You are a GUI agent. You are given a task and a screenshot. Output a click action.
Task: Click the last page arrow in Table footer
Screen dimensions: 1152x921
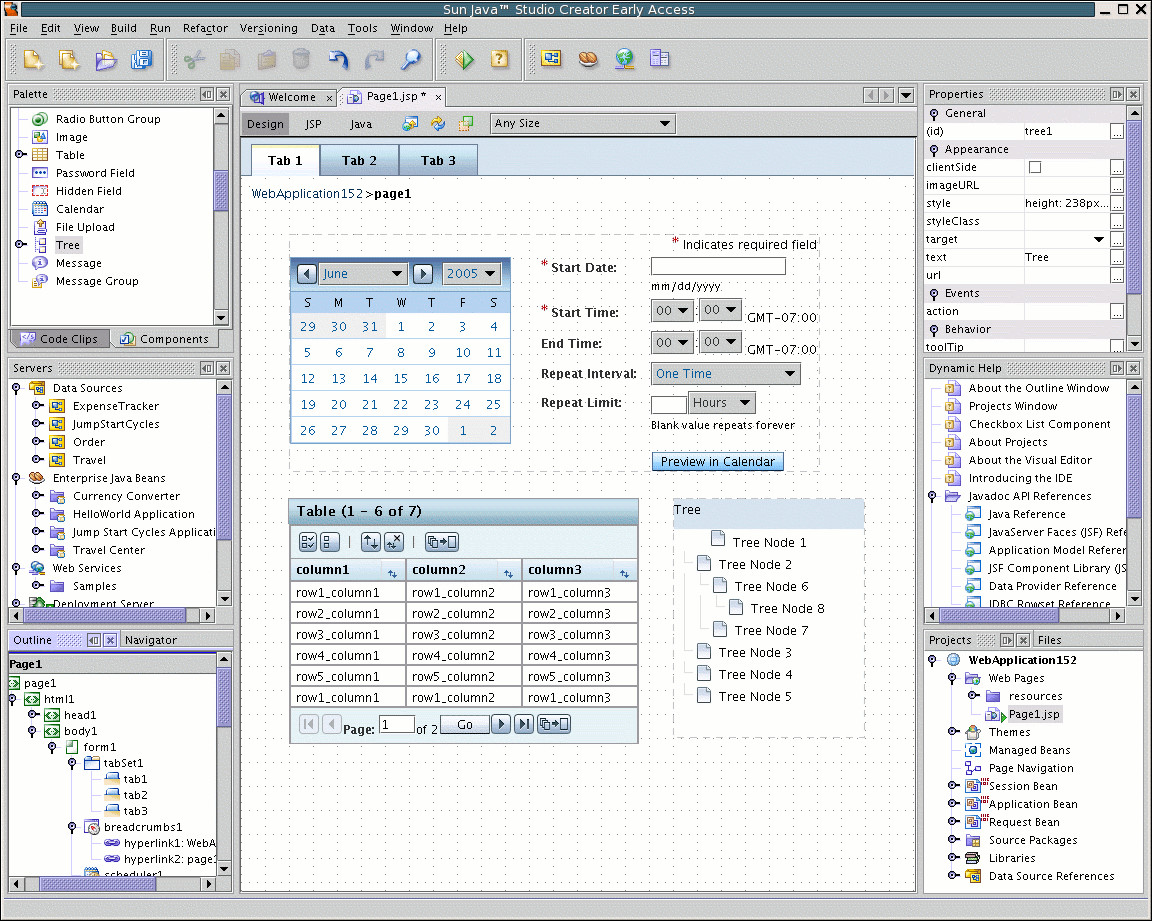[x=524, y=724]
